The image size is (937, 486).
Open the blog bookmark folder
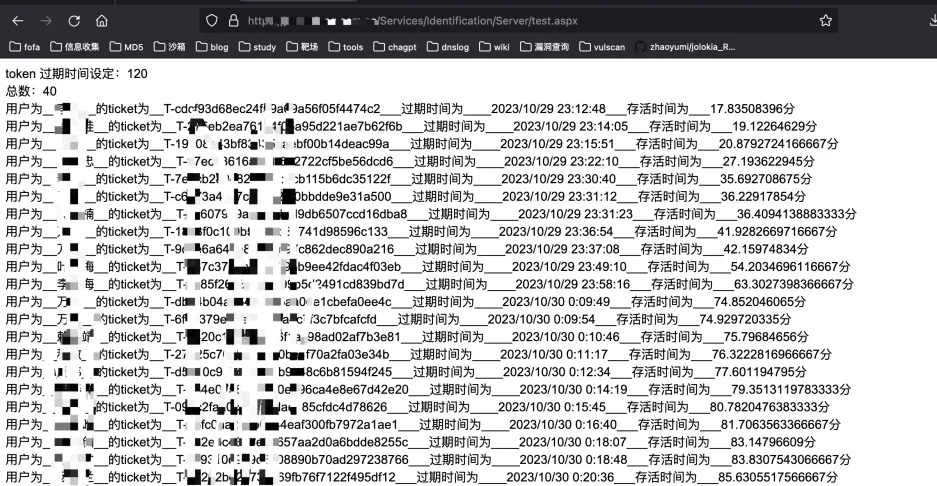pyautogui.click(x=212, y=47)
